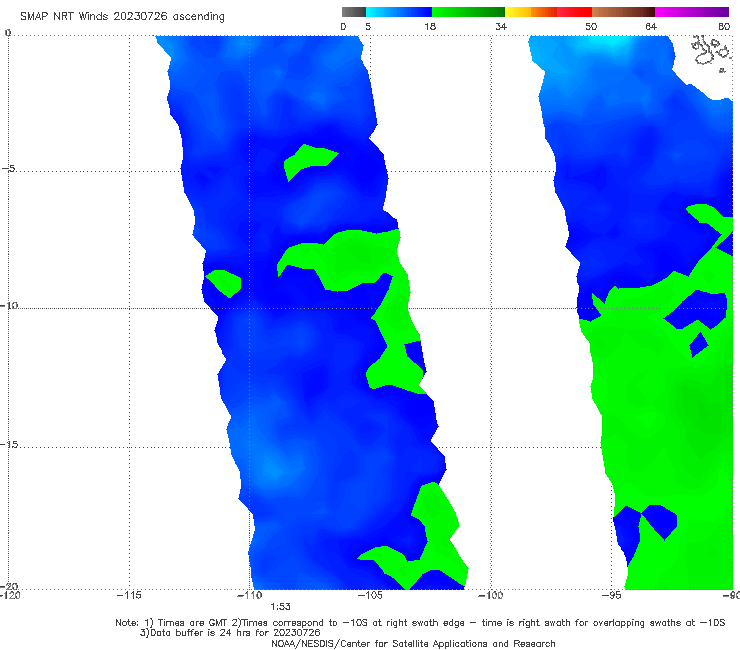
Task: Click the NOAA/NESDIS Center for Satellite Applications credit
Action: [413, 643]
